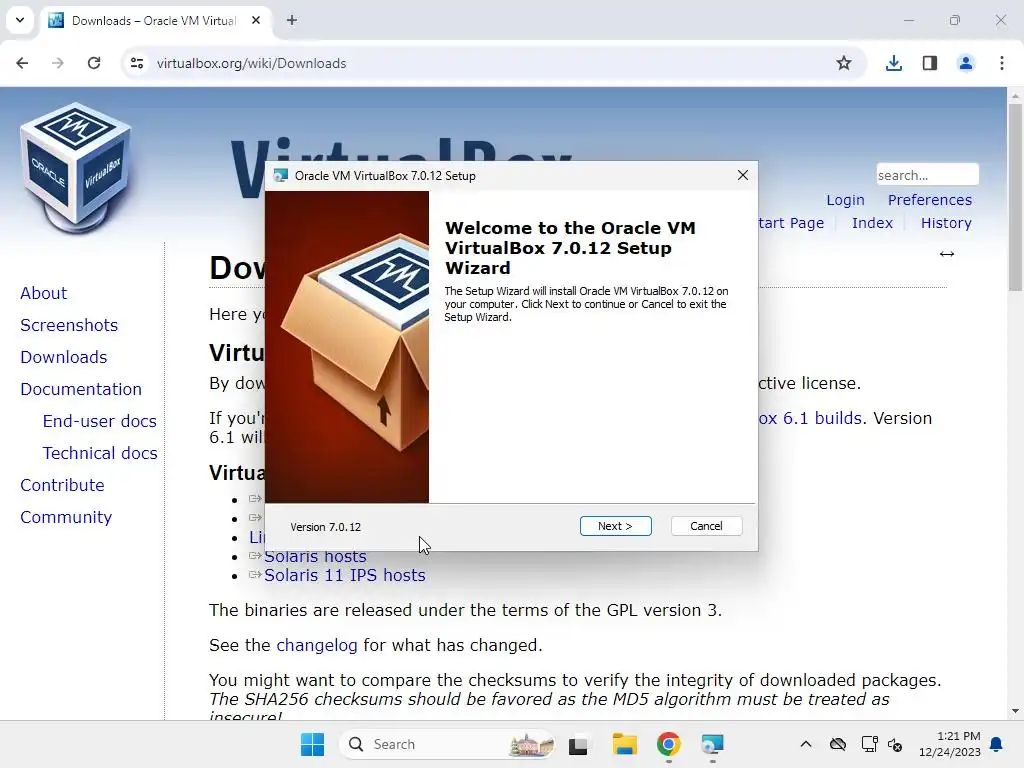Viewport: 1024px width, 768px height.
Task: Open the notifications bell icon
Action: 997,744
